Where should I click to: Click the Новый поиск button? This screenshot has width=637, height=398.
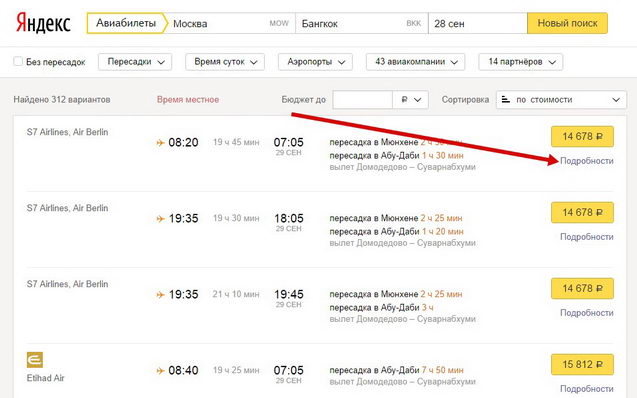click(x=568, y=23)
